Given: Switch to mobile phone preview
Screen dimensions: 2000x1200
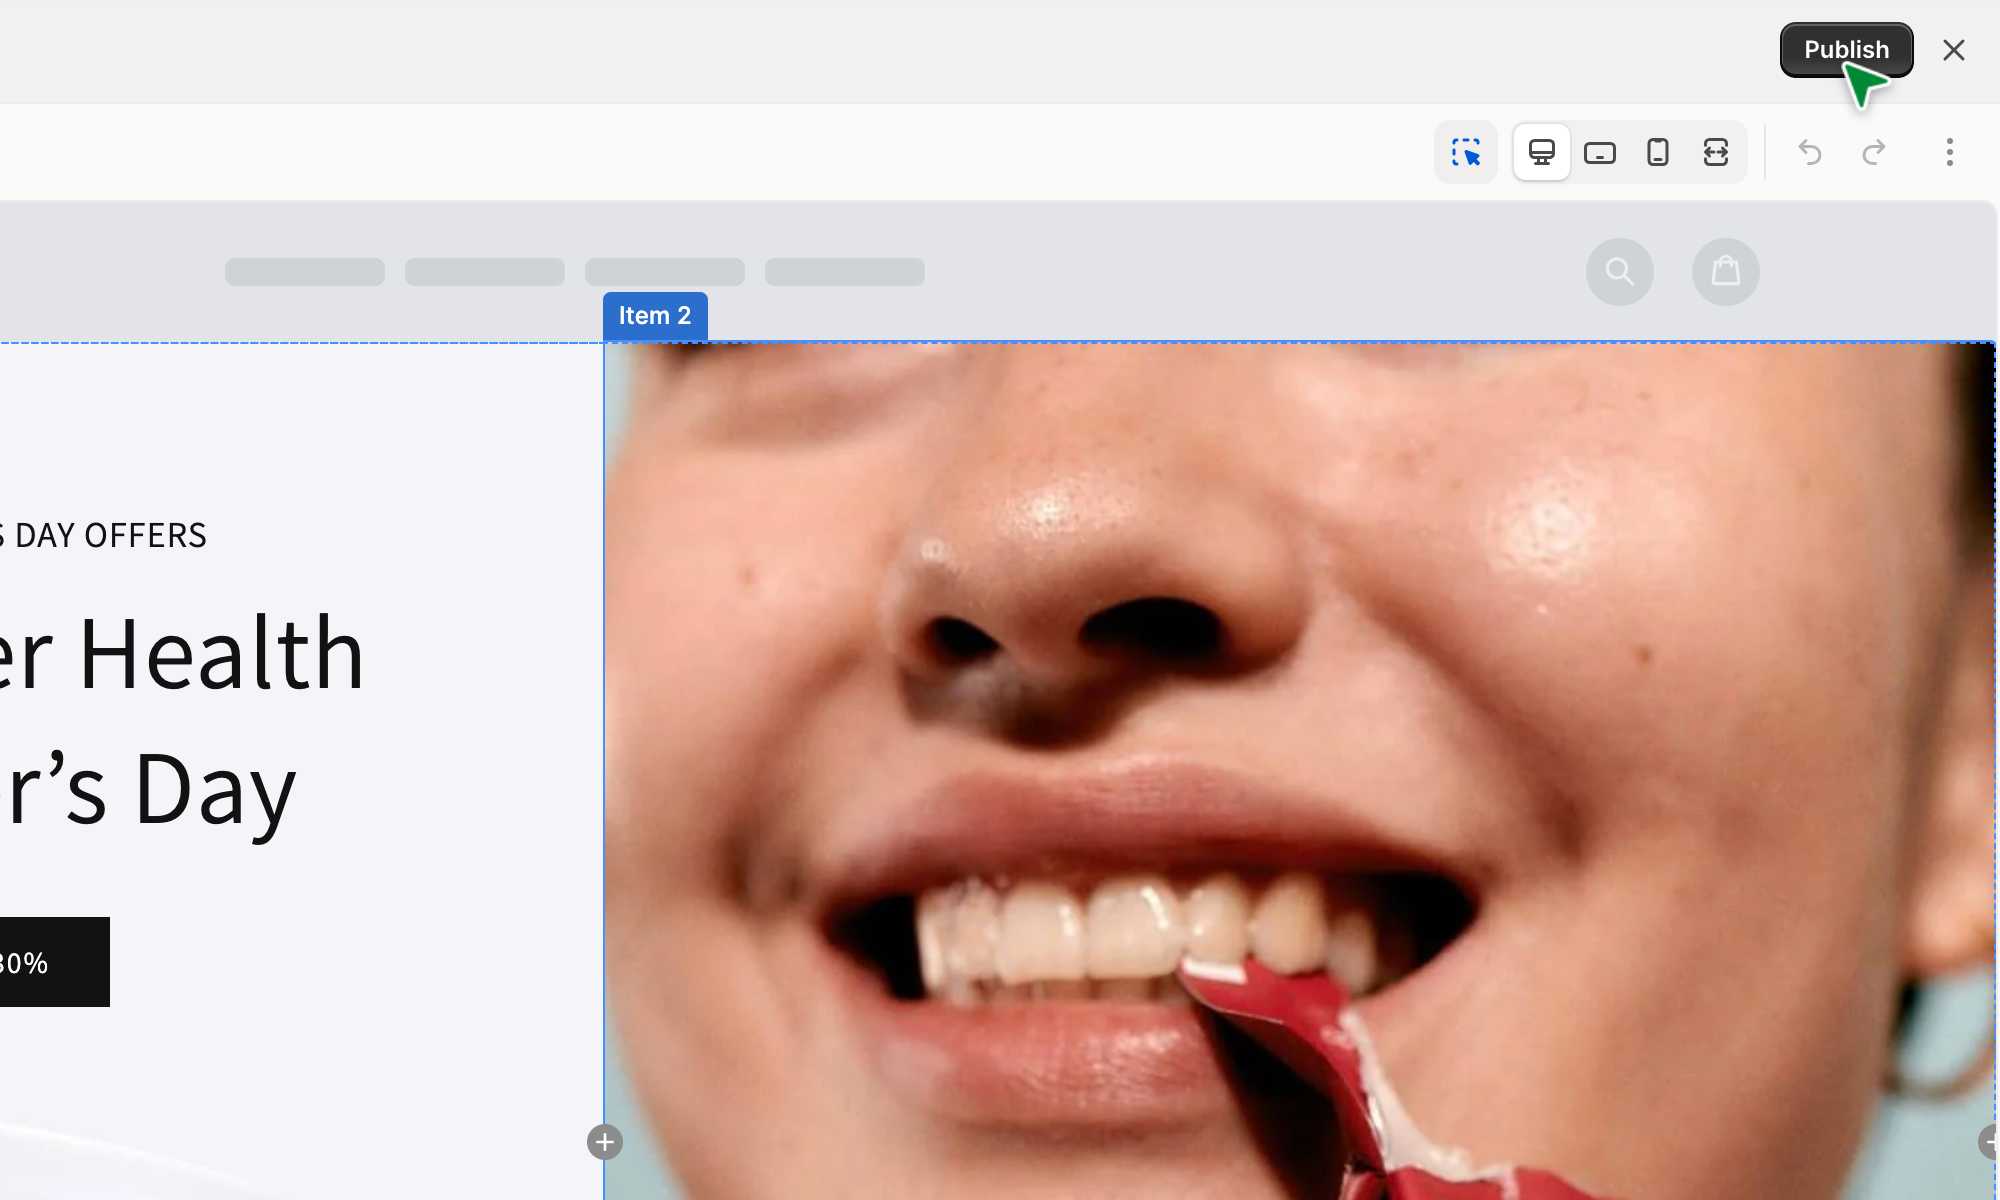Looking at the screenshot, I should click(1658, 152).
